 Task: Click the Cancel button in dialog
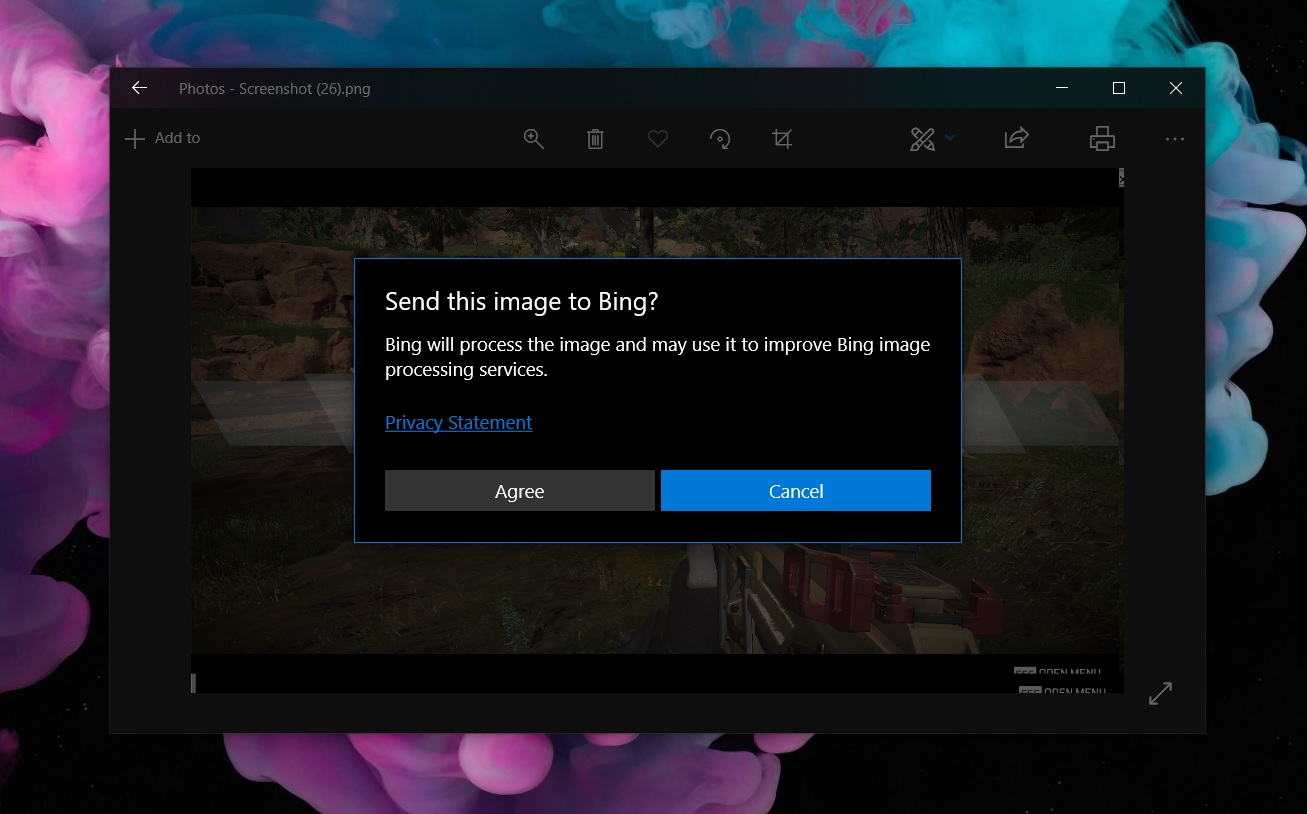pos(796,491)
